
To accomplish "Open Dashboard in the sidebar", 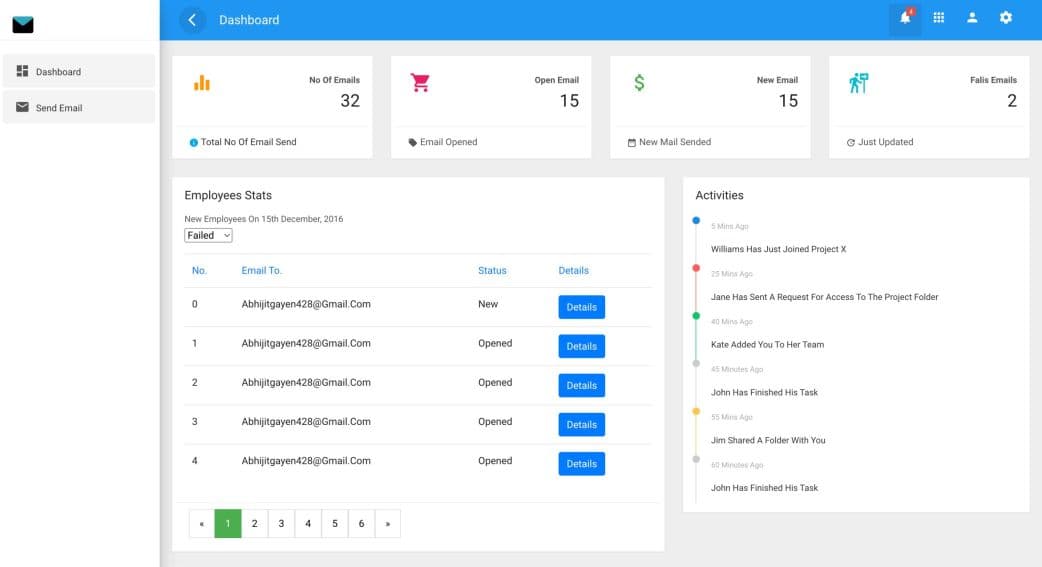I will (79, 71).
